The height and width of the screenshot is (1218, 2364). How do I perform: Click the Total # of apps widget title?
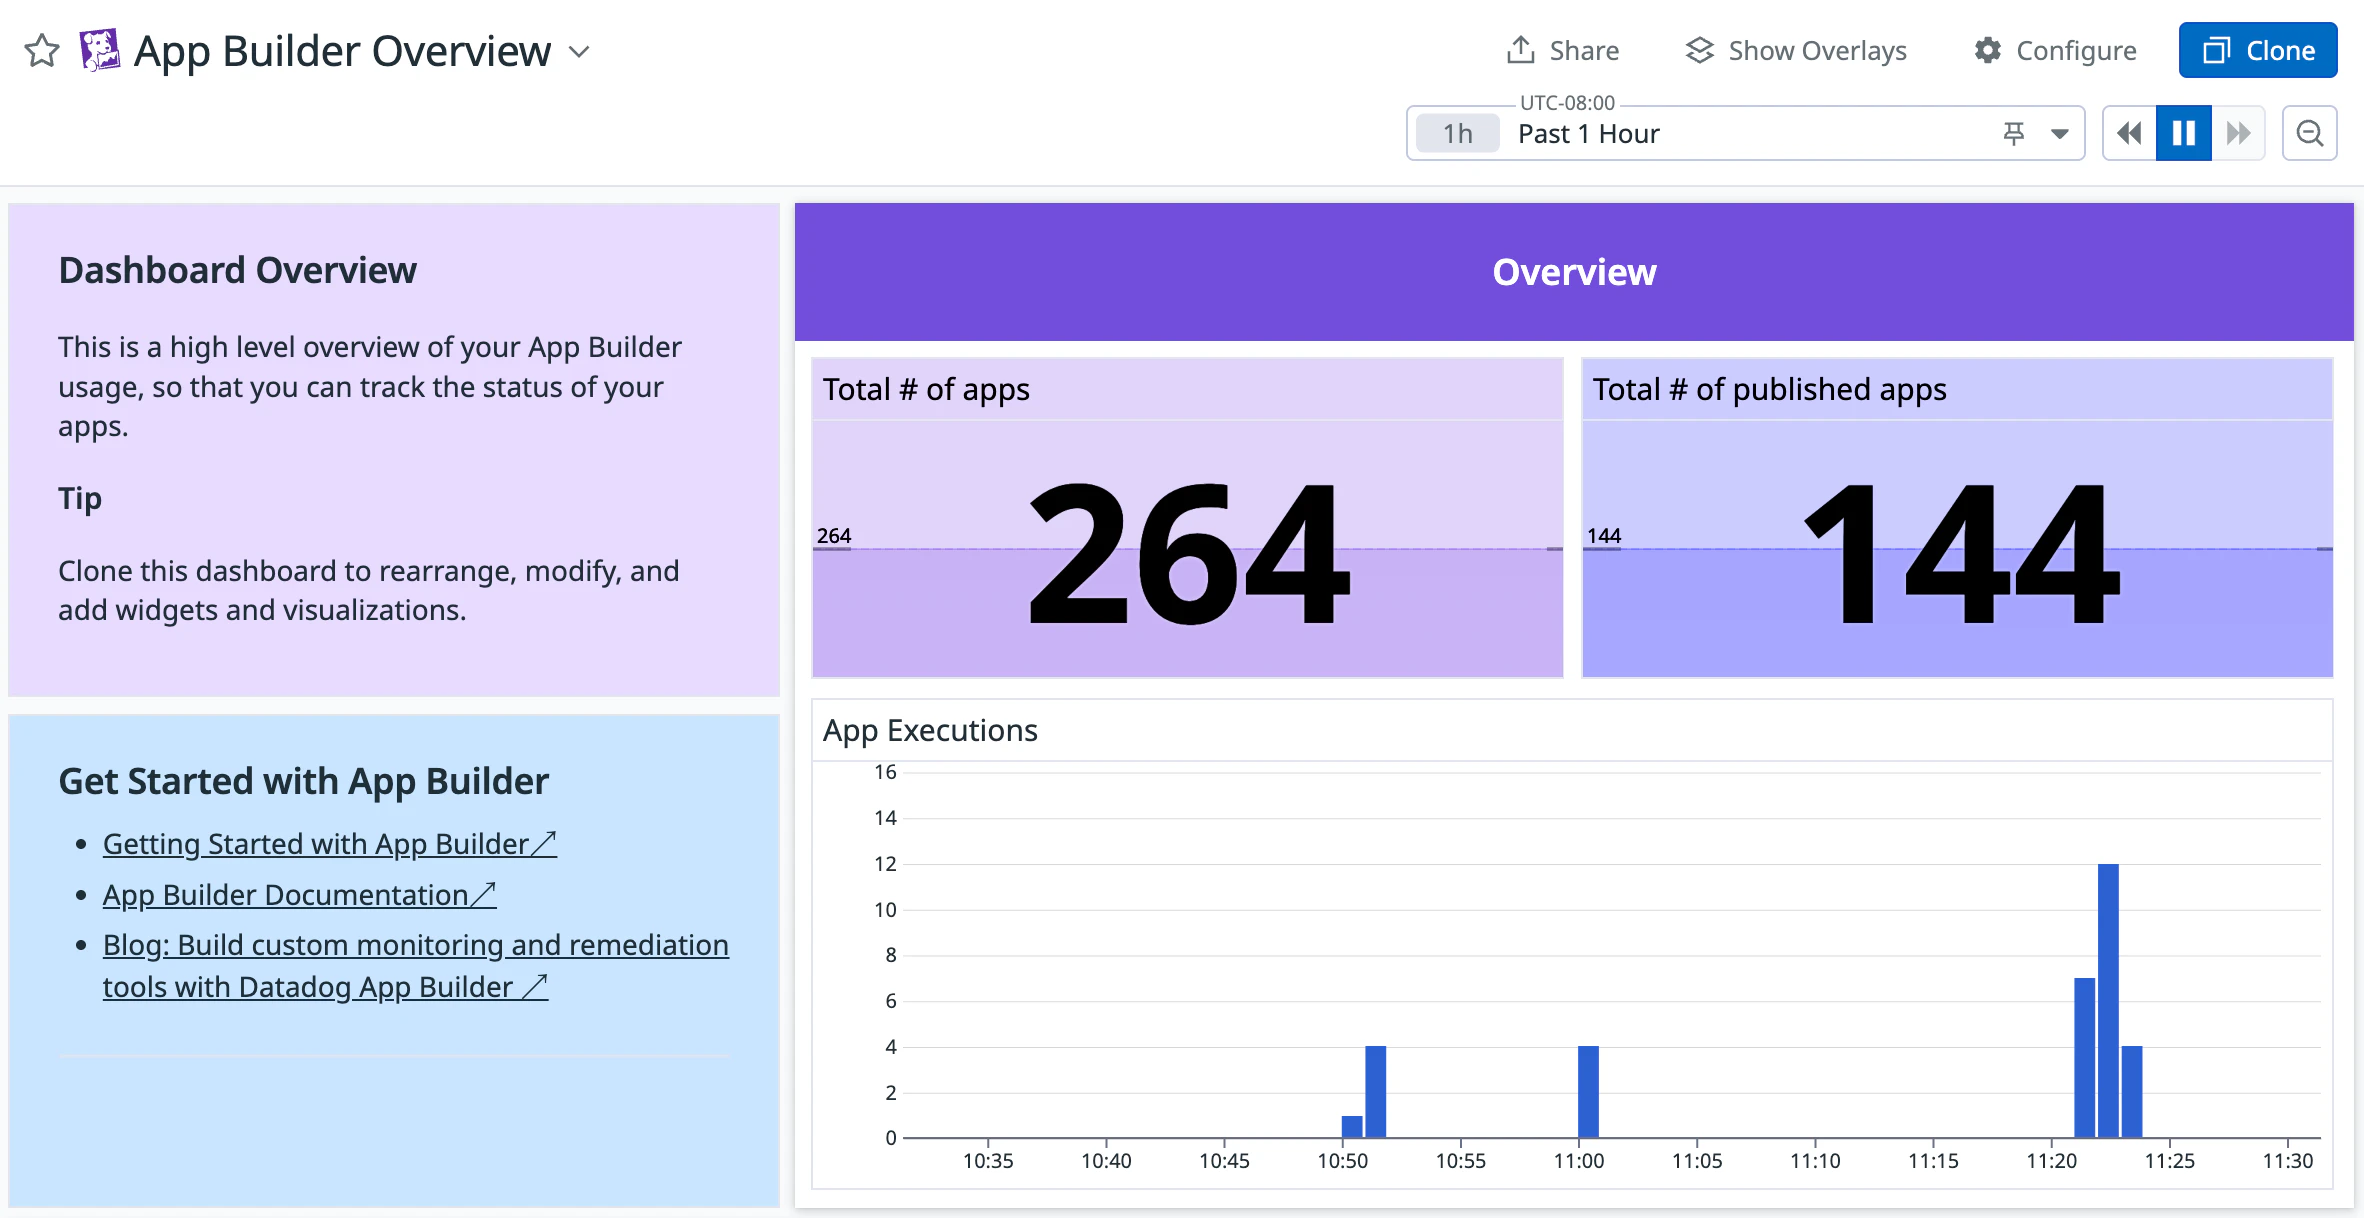[x=926, y=389]
